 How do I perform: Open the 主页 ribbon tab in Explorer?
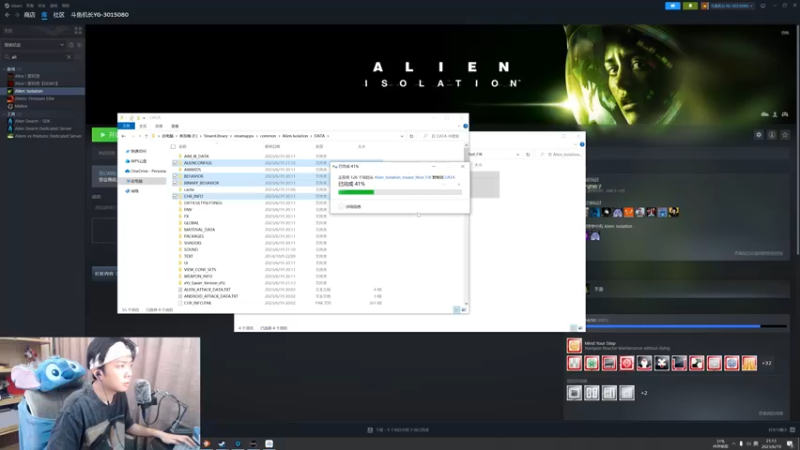tap(143, 126)
